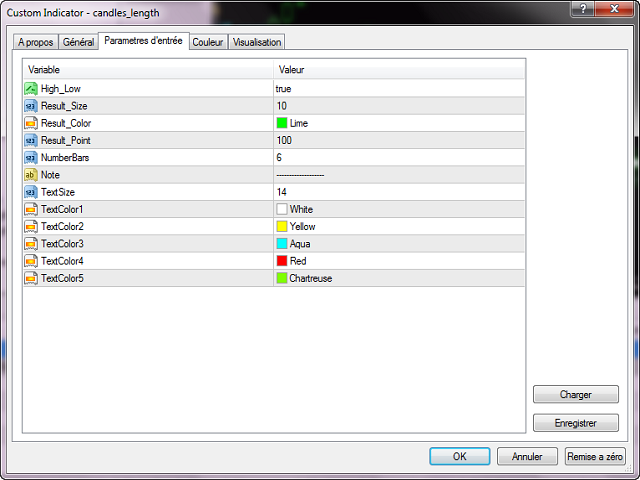Click the 'true' value of High_Low
Viewport: 640px width, 480px height.
coord(283,89)
